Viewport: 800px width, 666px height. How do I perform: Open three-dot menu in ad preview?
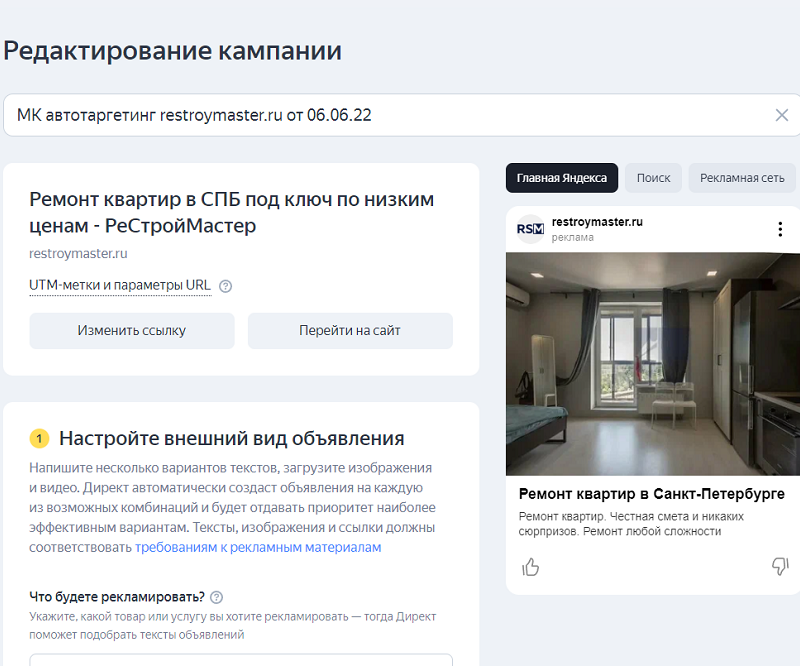tap(780, 229)
